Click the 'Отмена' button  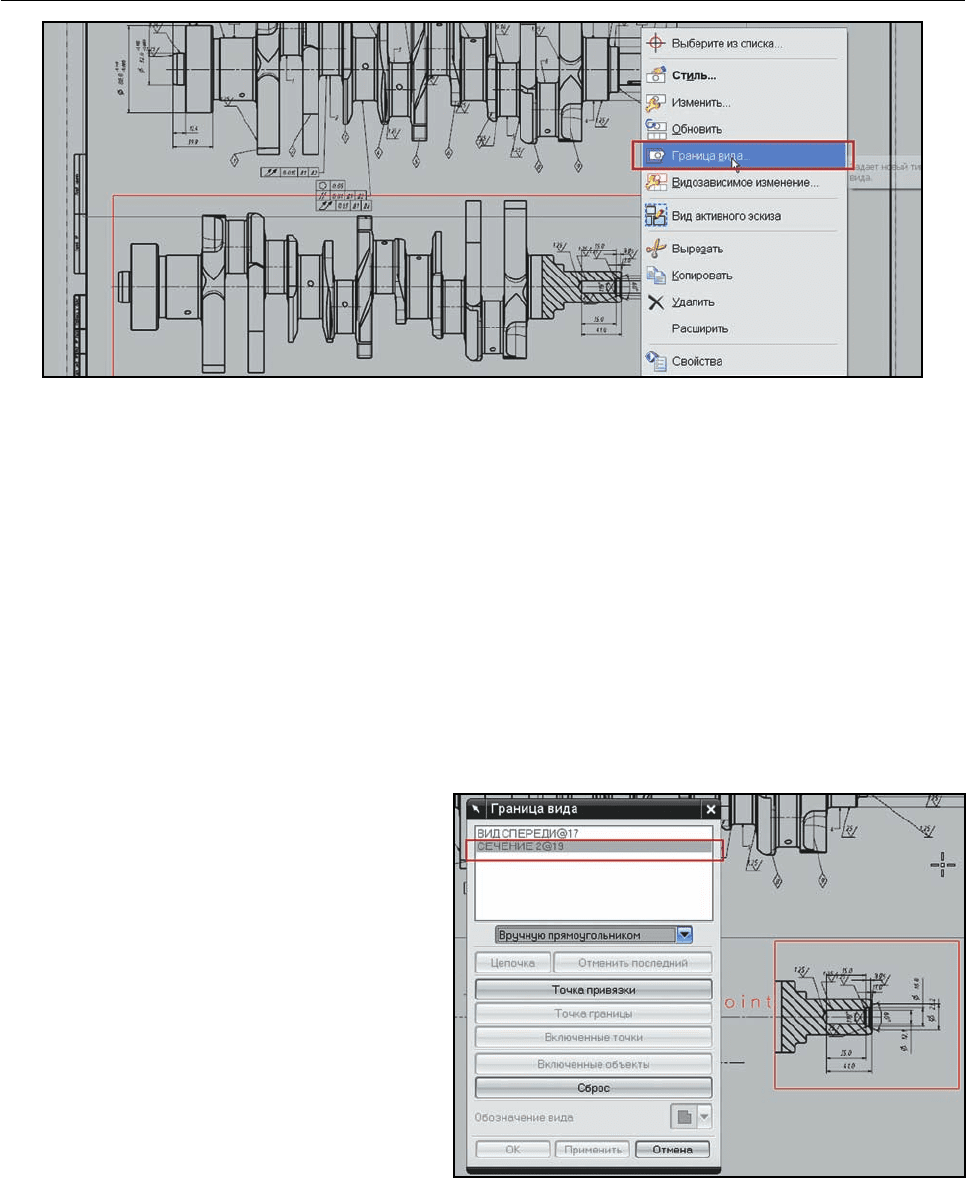coord(672,1149)
